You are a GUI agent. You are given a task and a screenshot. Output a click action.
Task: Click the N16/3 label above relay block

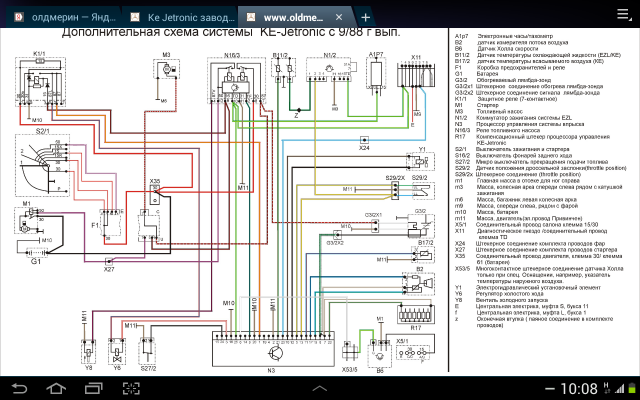(232, 55)
